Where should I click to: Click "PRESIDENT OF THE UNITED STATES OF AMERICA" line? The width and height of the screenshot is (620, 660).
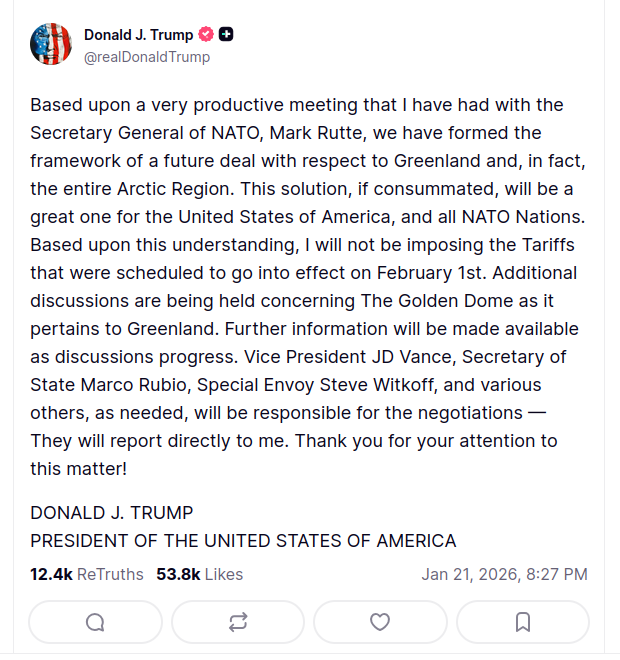click(x=243, y=541)
